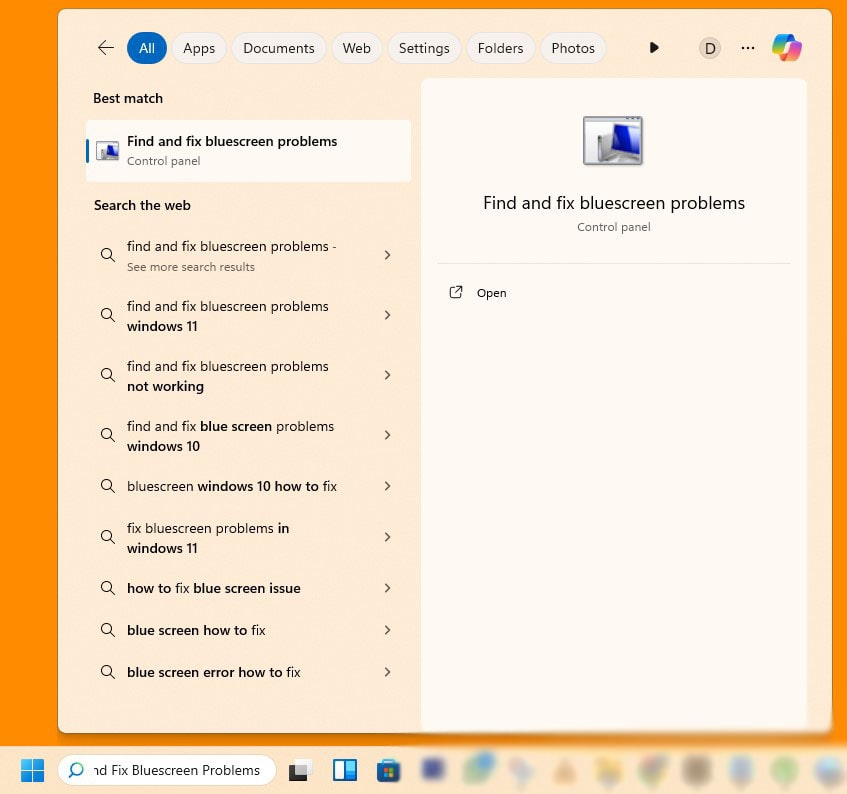Select the Settings filter tab
The image size is (847, 794).
point(424,48)
